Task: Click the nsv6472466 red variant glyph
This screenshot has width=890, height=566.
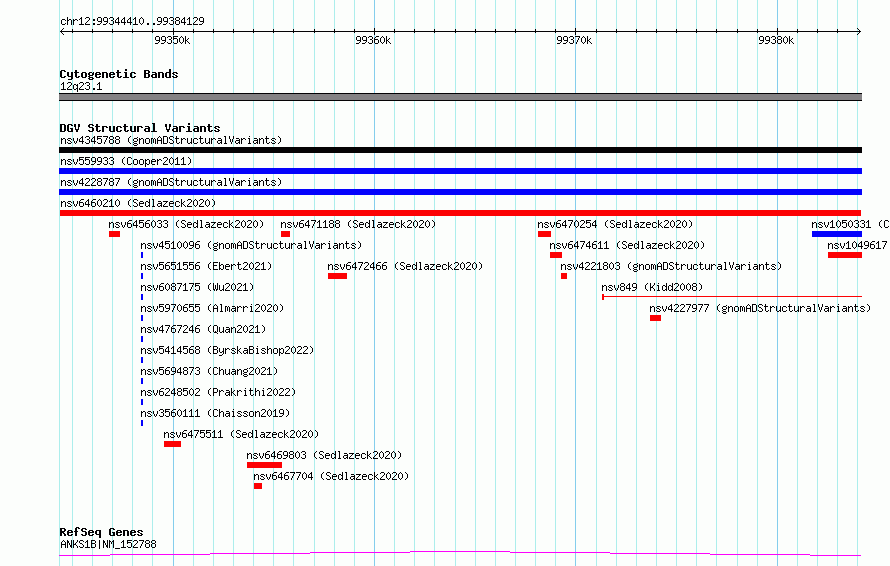Action: click(x=337, y=276)
